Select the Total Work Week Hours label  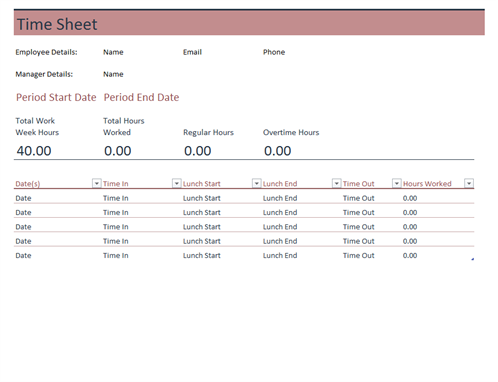tap(37, 127)
